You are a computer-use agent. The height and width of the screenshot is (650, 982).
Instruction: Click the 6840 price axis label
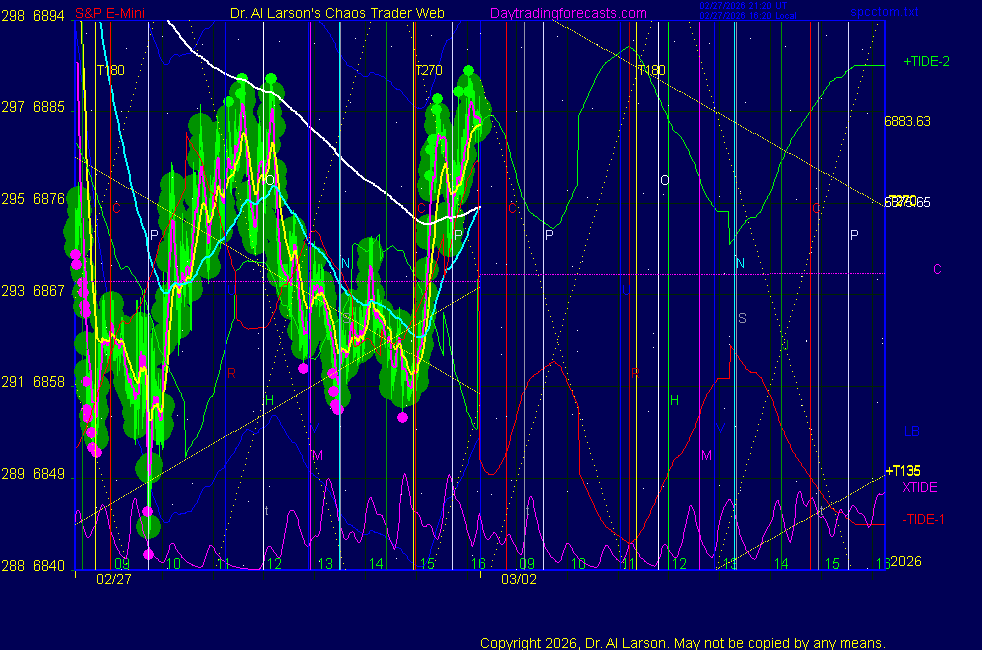coord(49,565)
